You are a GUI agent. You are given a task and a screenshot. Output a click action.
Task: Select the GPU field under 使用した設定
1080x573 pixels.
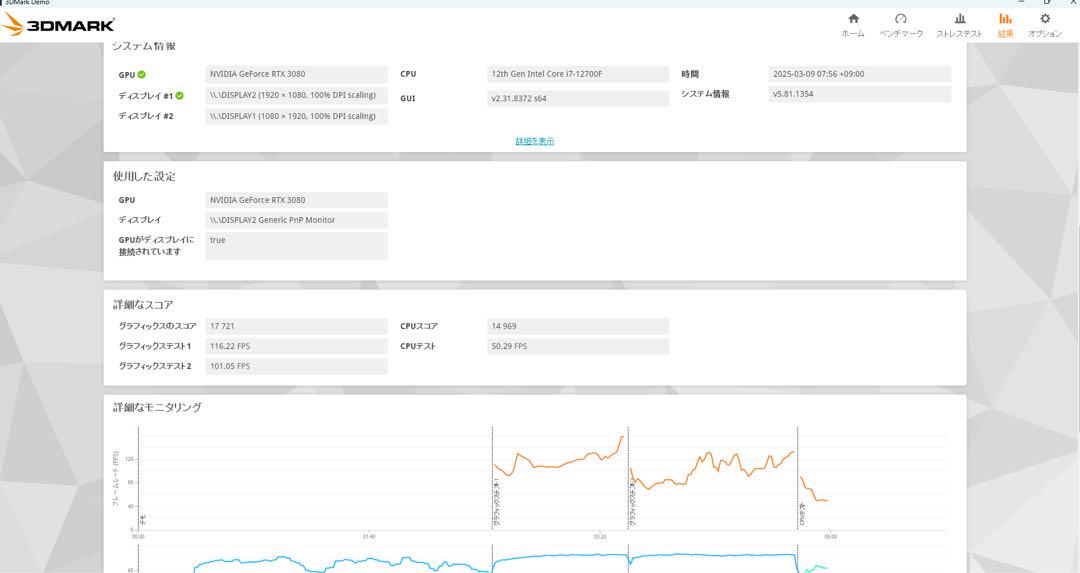click(297, 200)
